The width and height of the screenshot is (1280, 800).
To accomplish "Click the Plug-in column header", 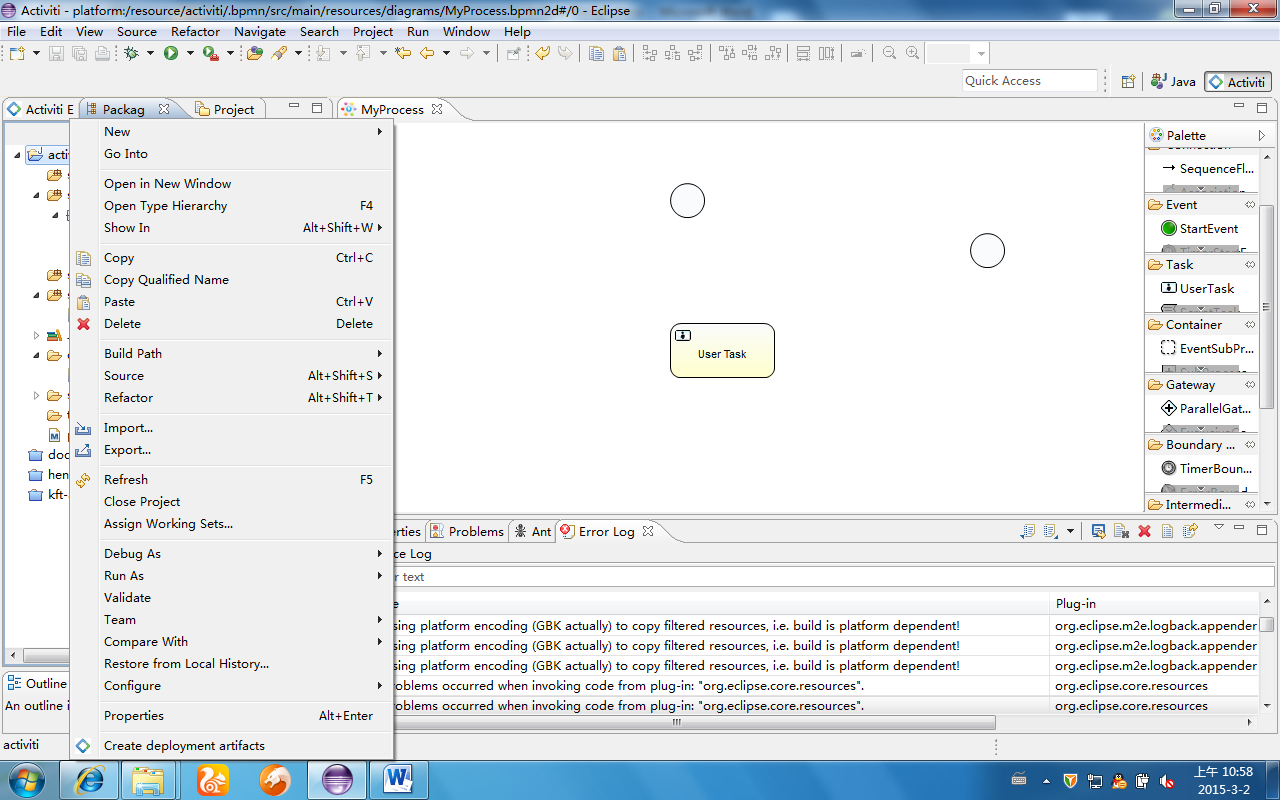I will [1154, 603].
